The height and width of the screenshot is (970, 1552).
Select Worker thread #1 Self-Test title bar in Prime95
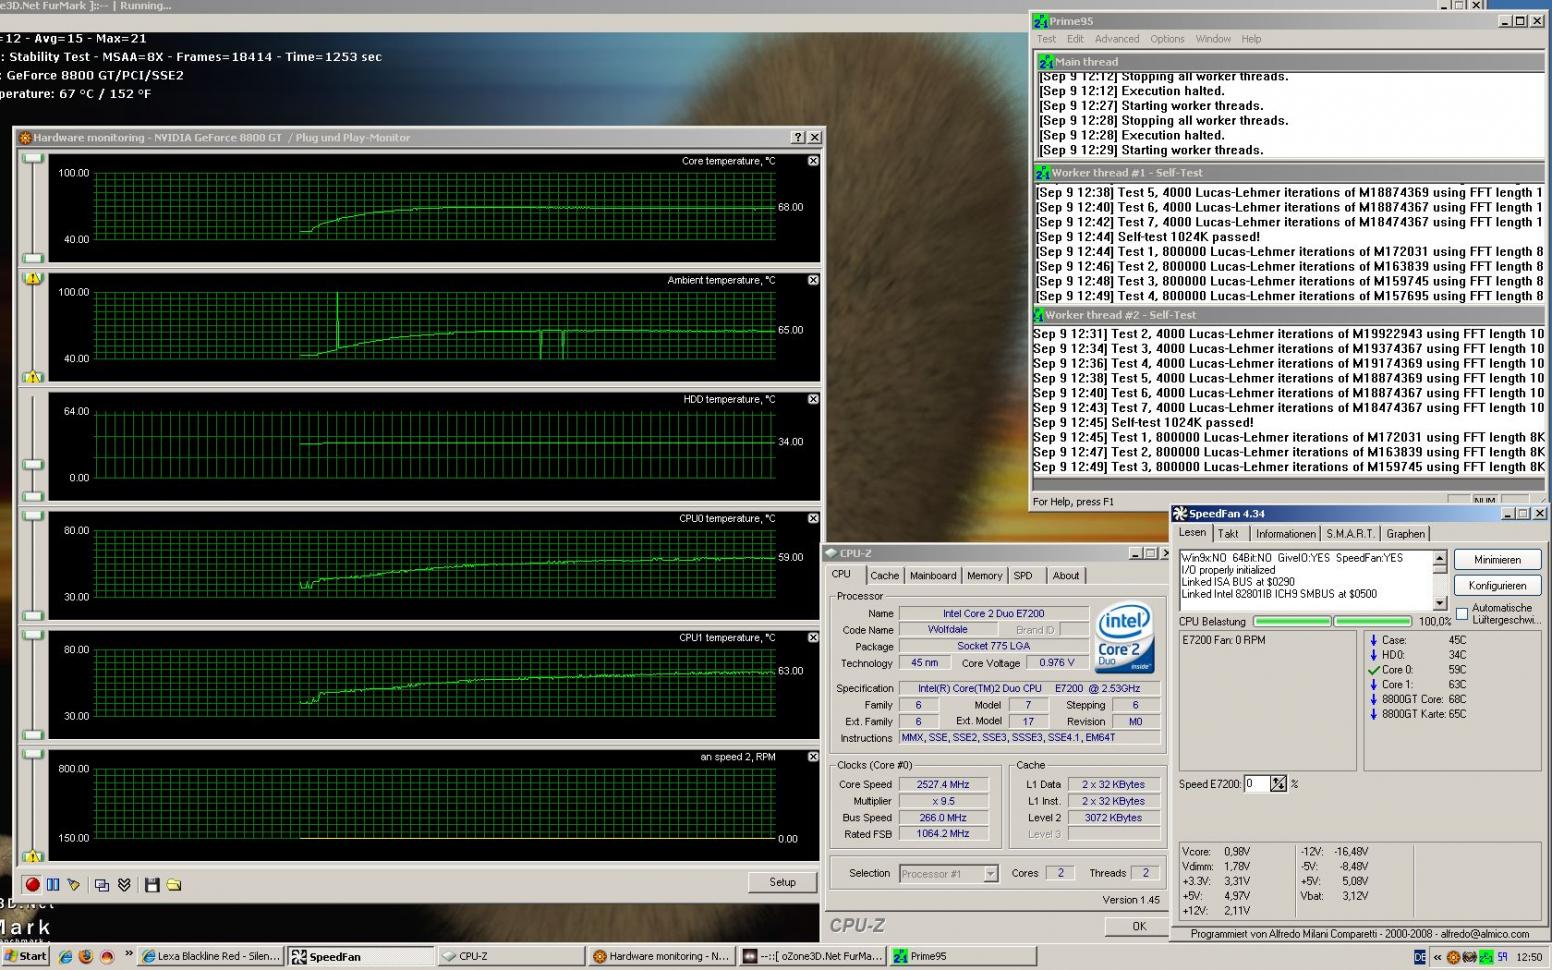[x=1290, y=173]
